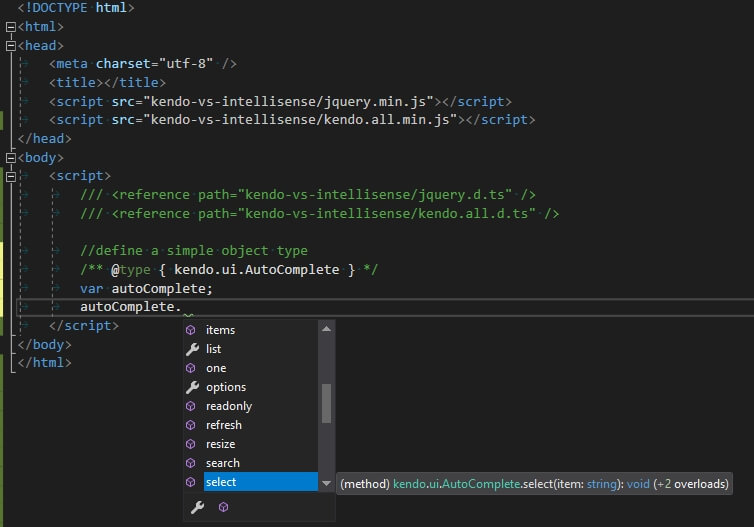Viewport: 754px width, 527px height.
Task: Click 'kendo.ui.AutoComplete' in the method tooltip
Action: pos(457,484)
